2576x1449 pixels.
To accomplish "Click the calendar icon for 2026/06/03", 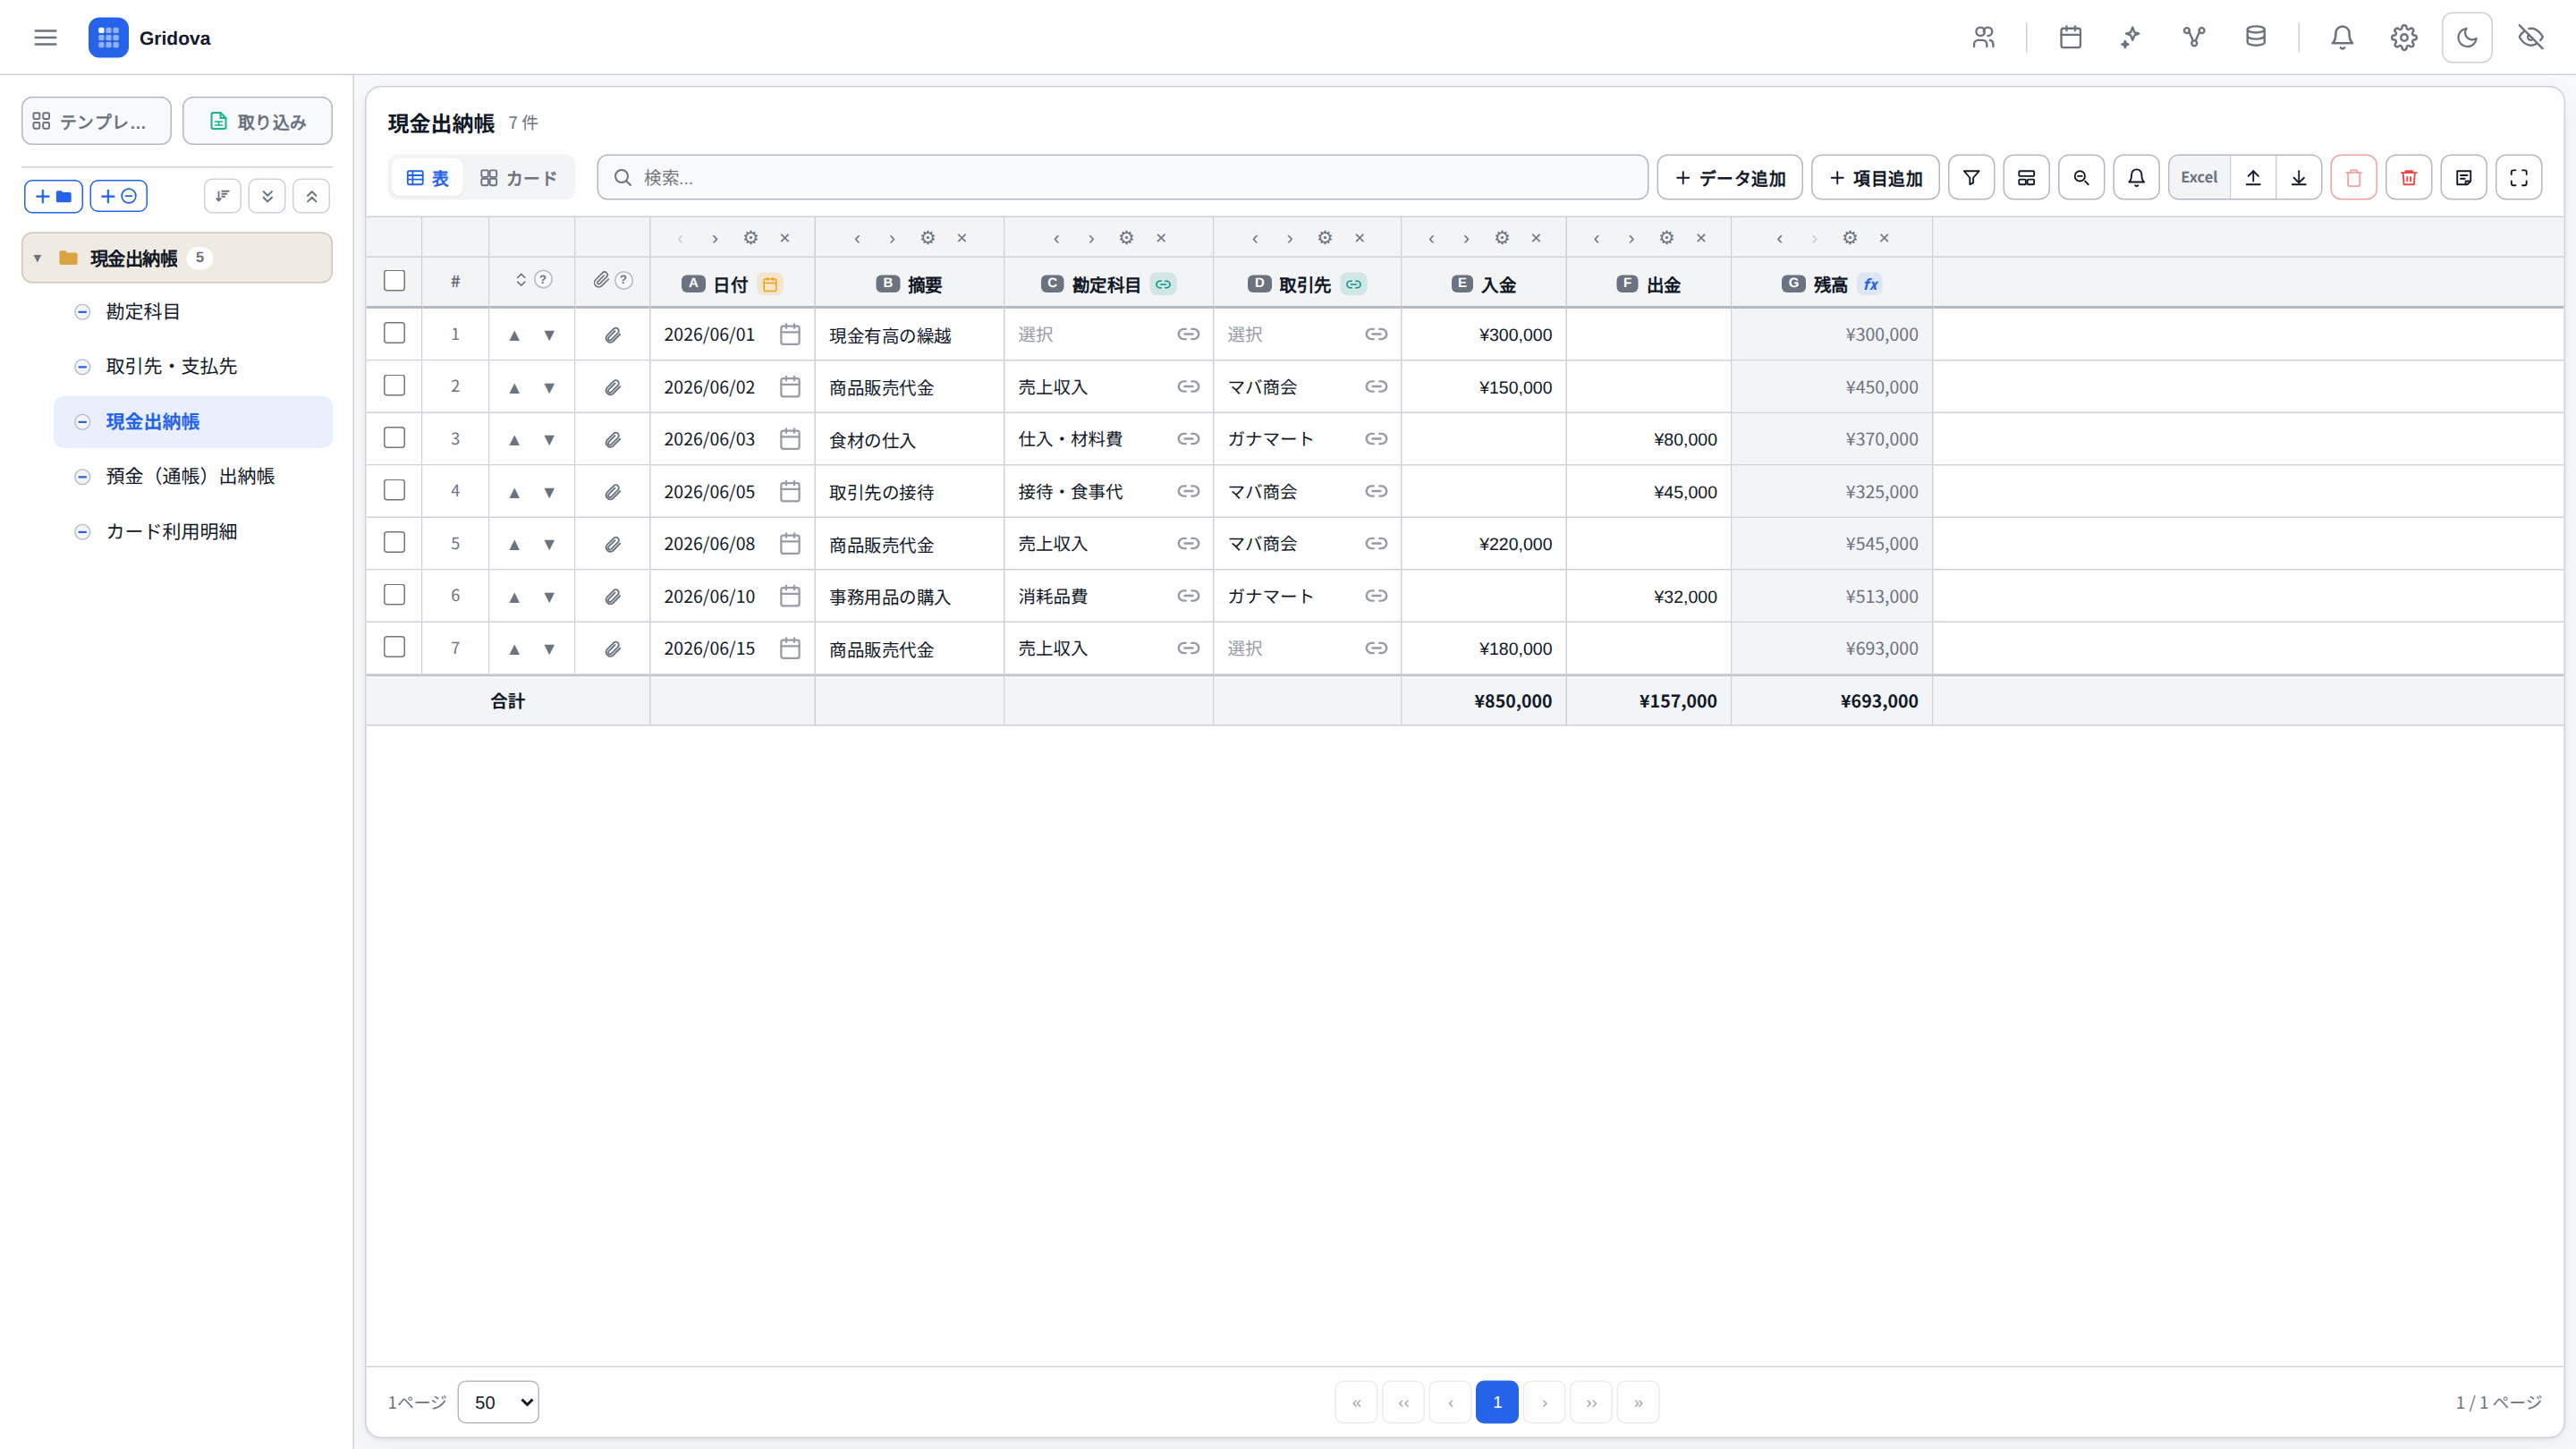I will click(789, 439).
